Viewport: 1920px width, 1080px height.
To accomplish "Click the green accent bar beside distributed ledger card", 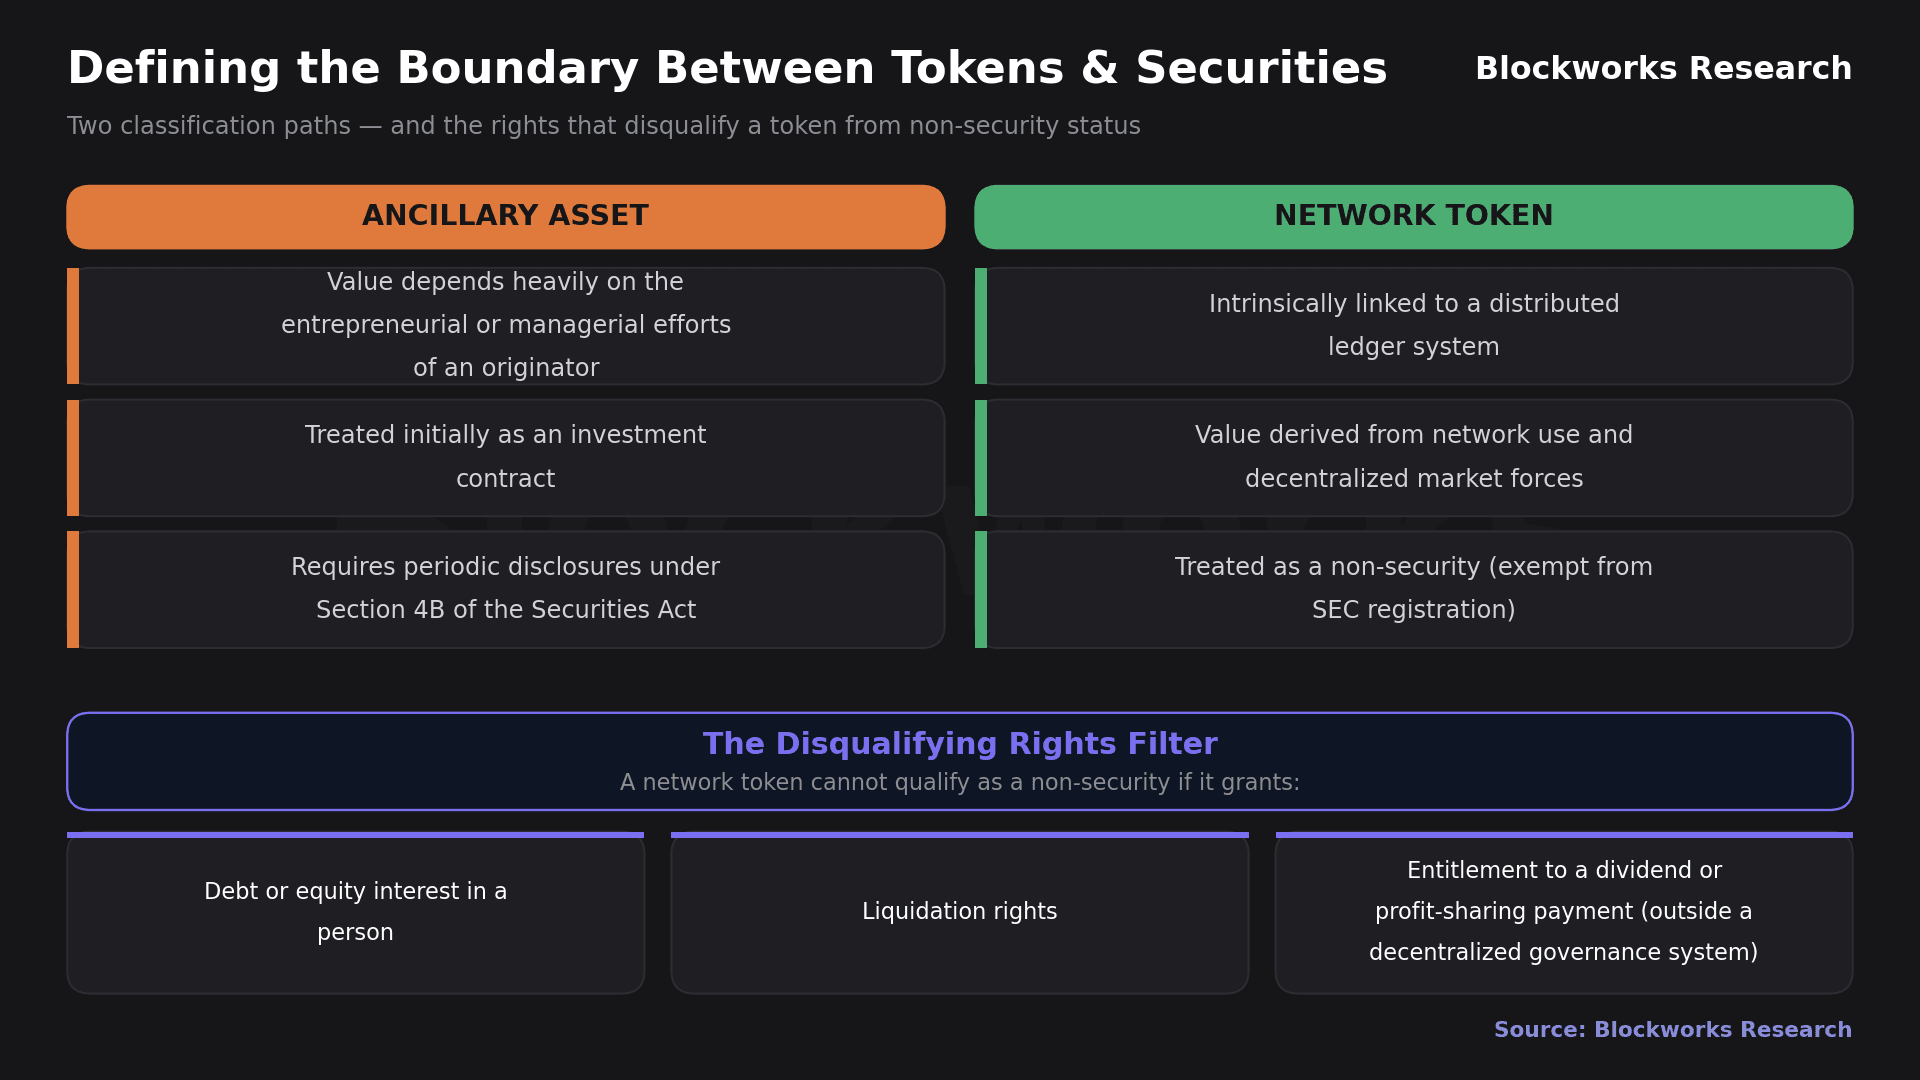I will coord(981,326).
